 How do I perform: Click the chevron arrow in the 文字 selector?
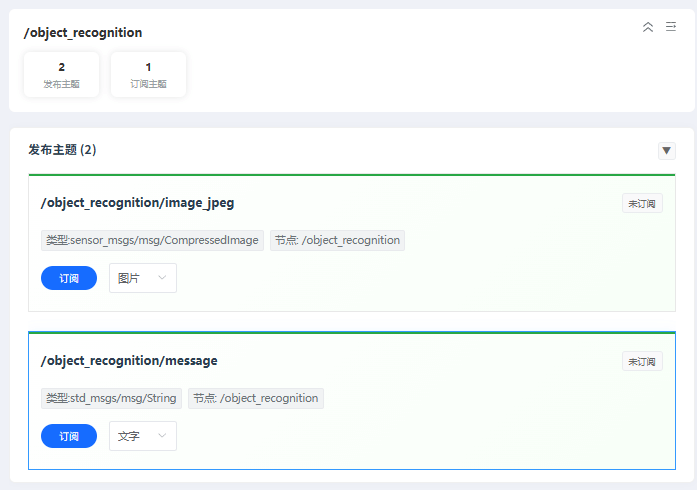point(162,436)
